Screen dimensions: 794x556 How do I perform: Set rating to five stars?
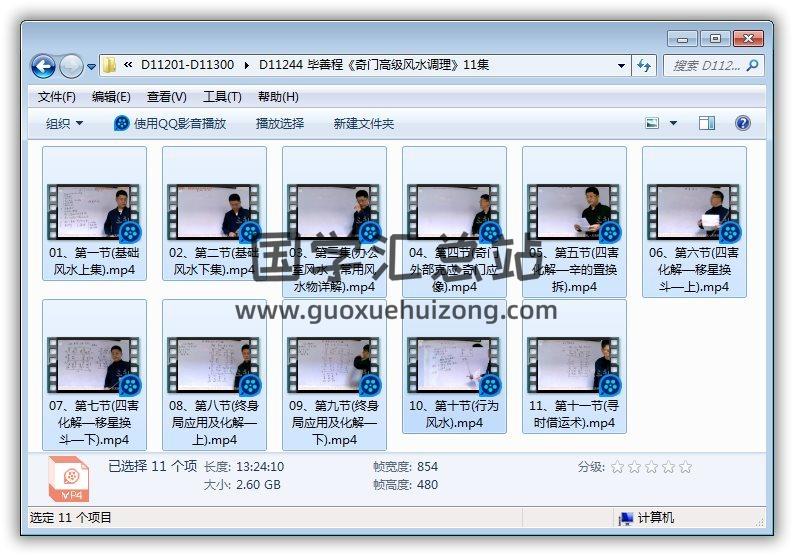[685, 467]
